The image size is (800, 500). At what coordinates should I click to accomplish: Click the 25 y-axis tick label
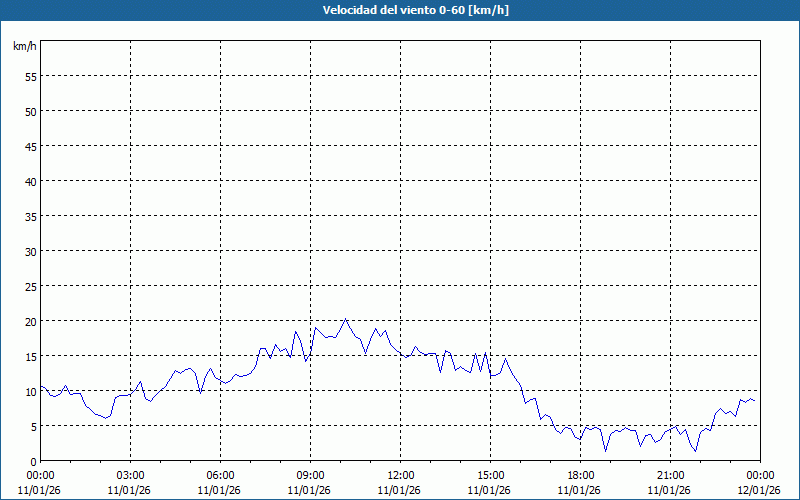tap(30, 286)
